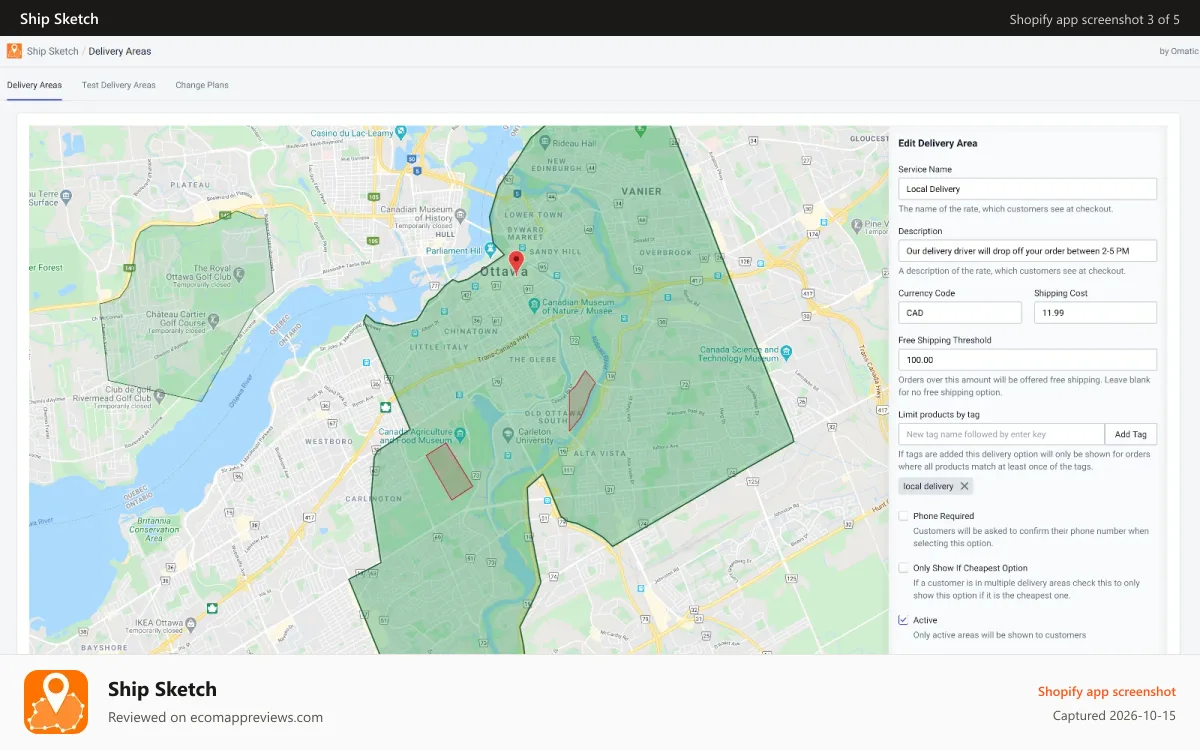This screenshot has width=1200, height=750.
Task: Click the LITTLE ITALY map label
Action: coord(438,347)
